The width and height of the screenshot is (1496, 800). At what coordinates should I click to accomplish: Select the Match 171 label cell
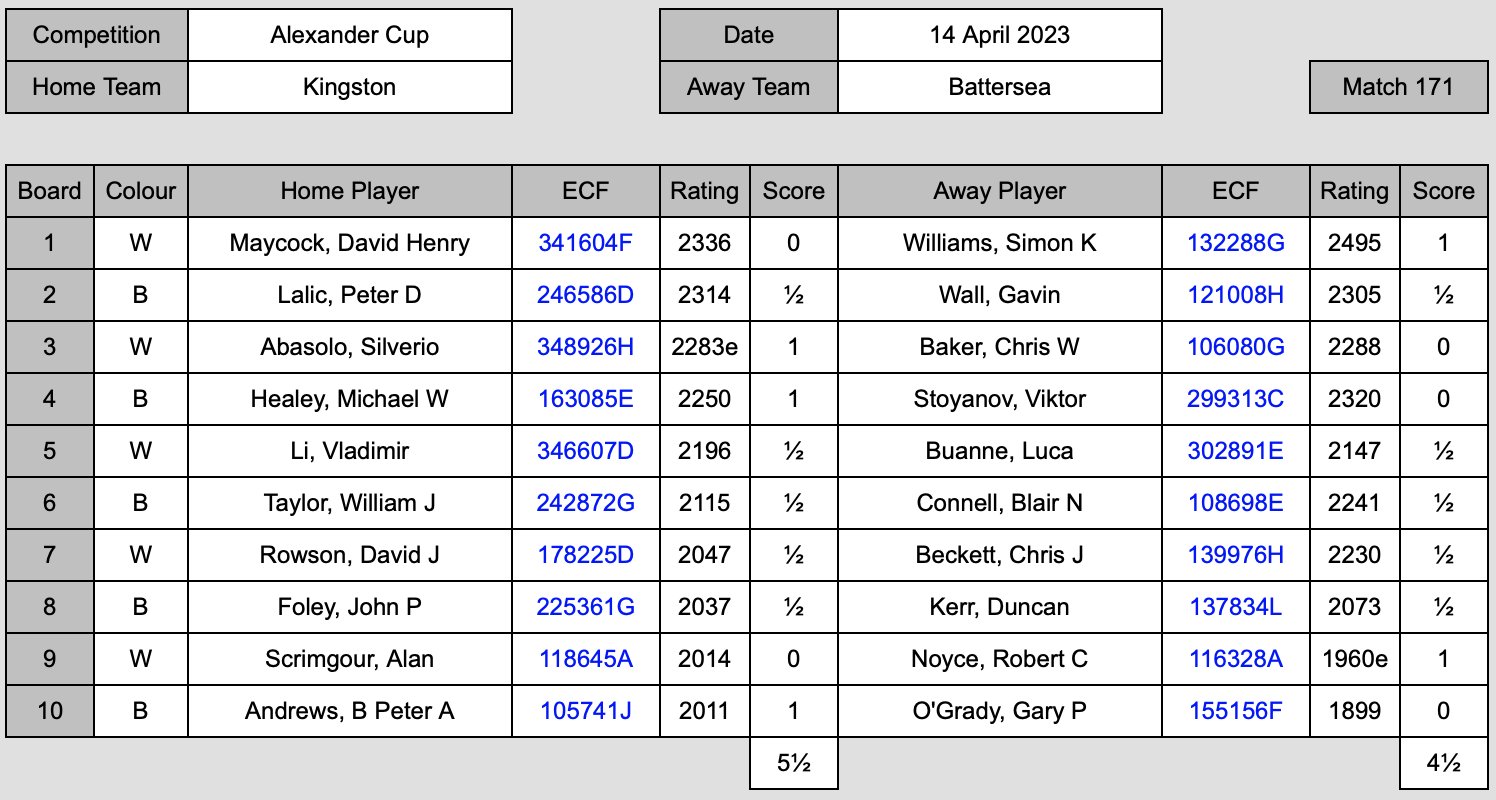[1398, 87]
